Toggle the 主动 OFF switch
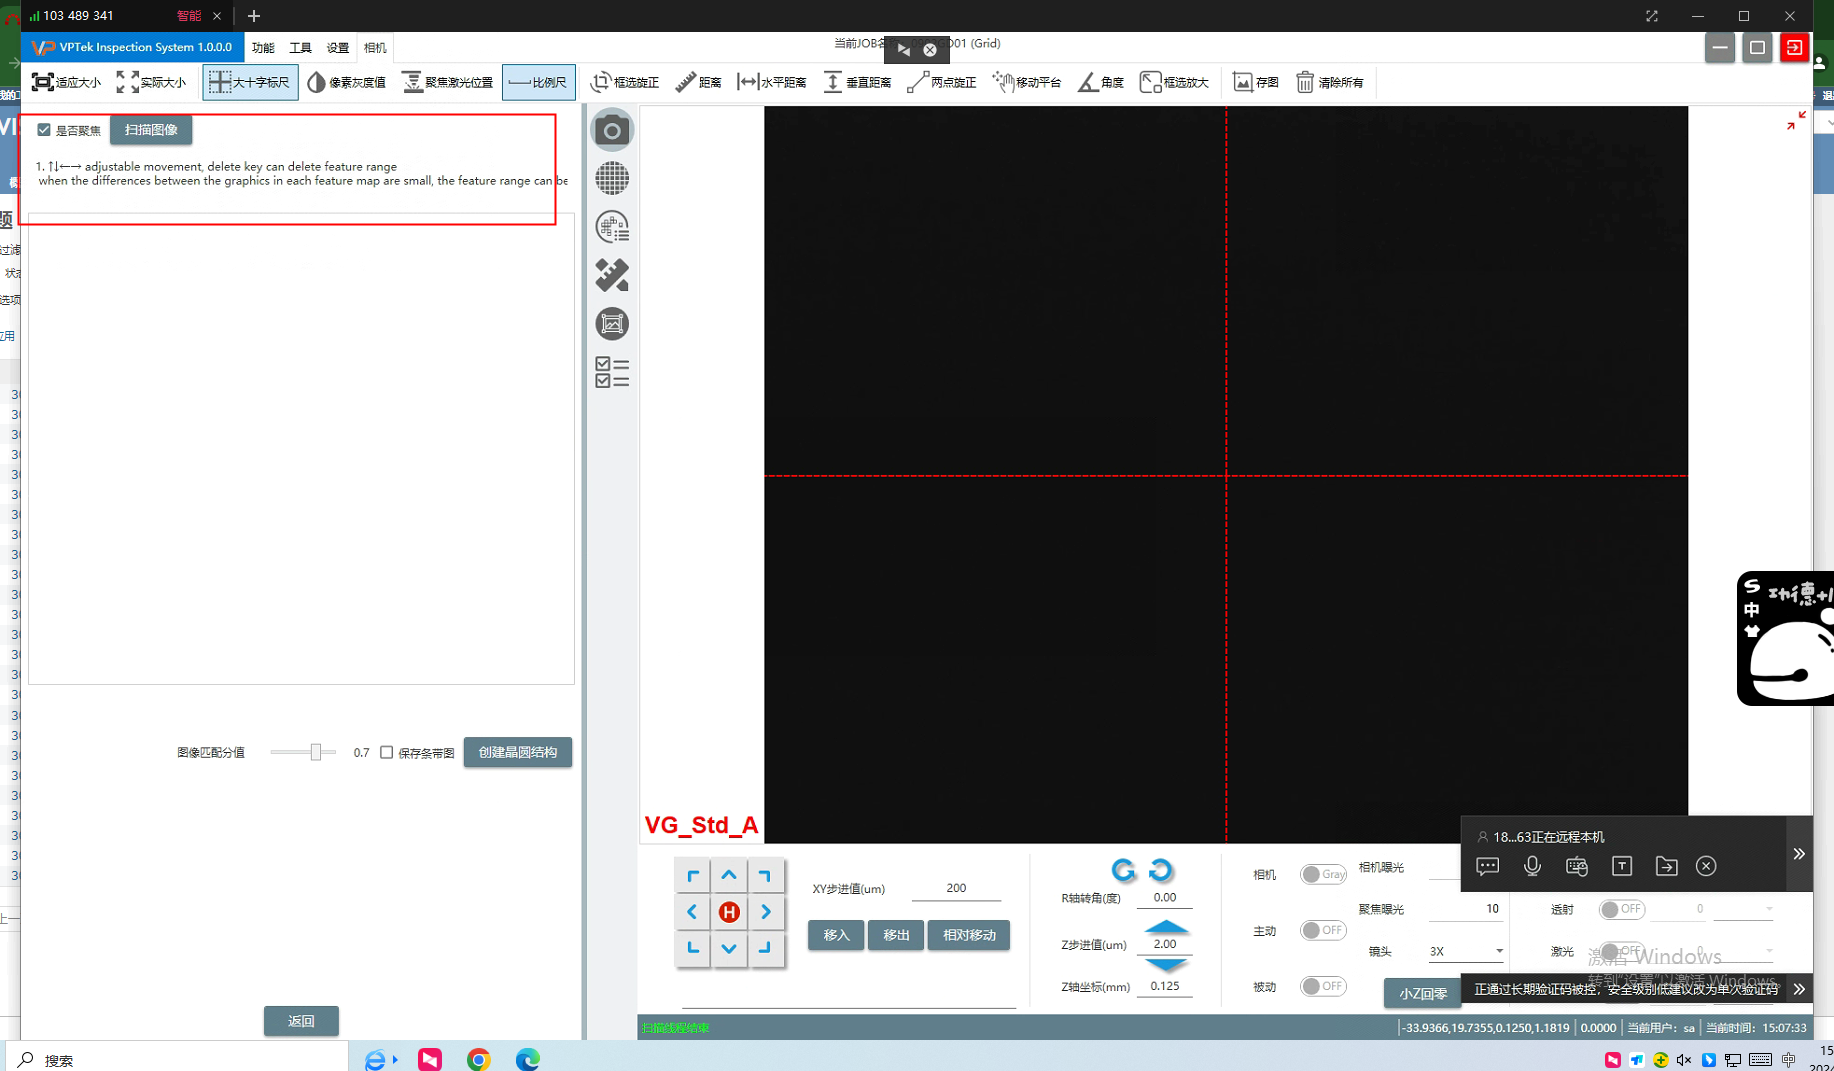 click(1323, 930)
